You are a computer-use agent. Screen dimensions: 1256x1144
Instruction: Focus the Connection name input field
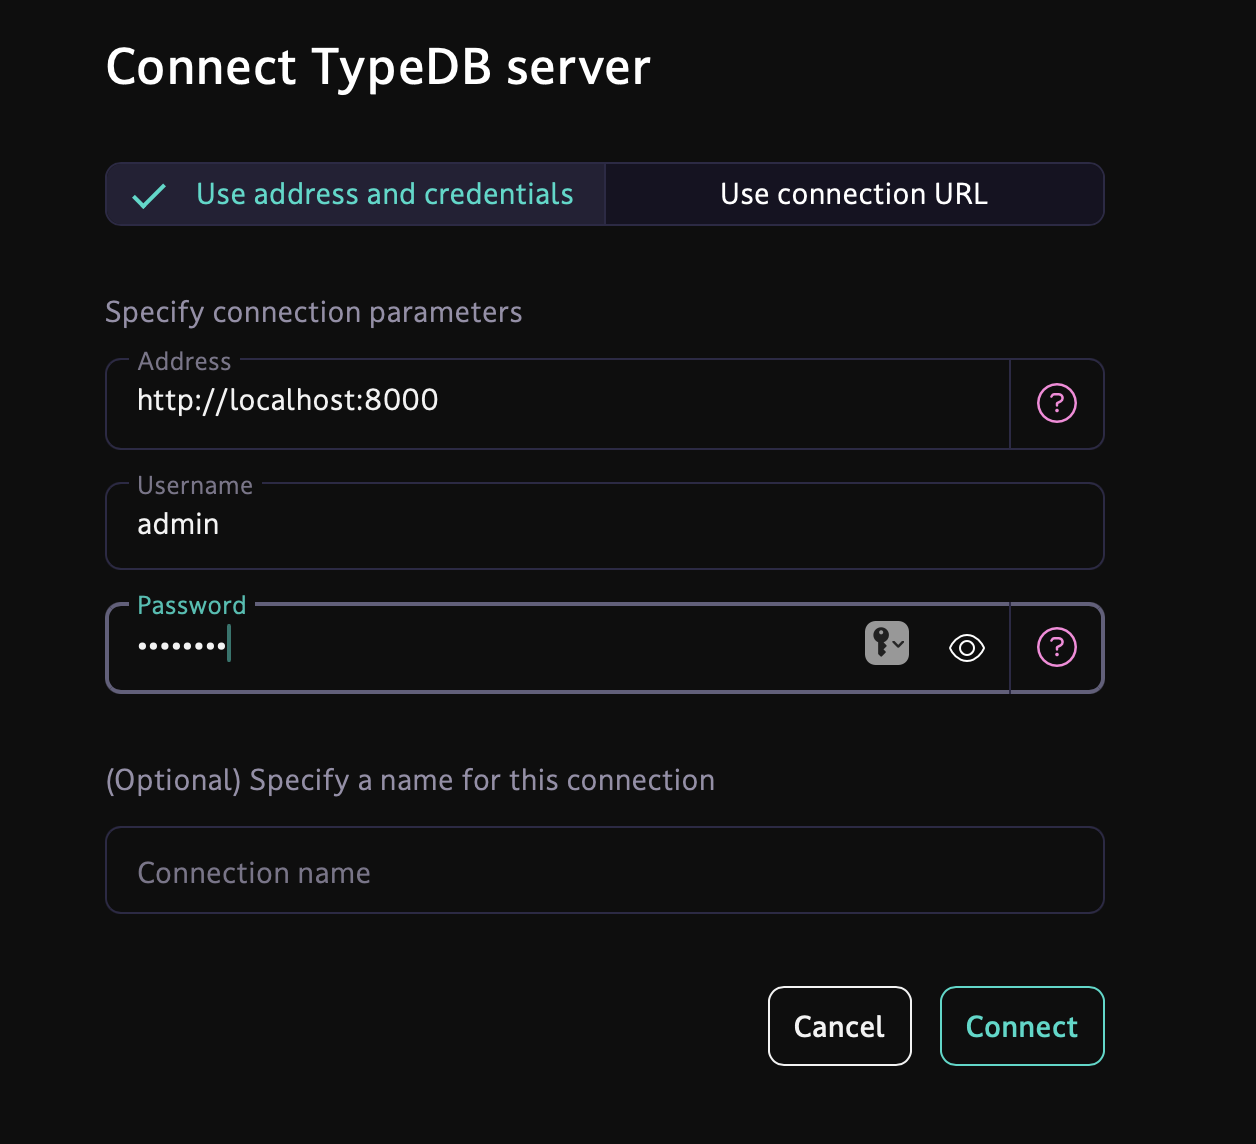click(x=604, y=872)
